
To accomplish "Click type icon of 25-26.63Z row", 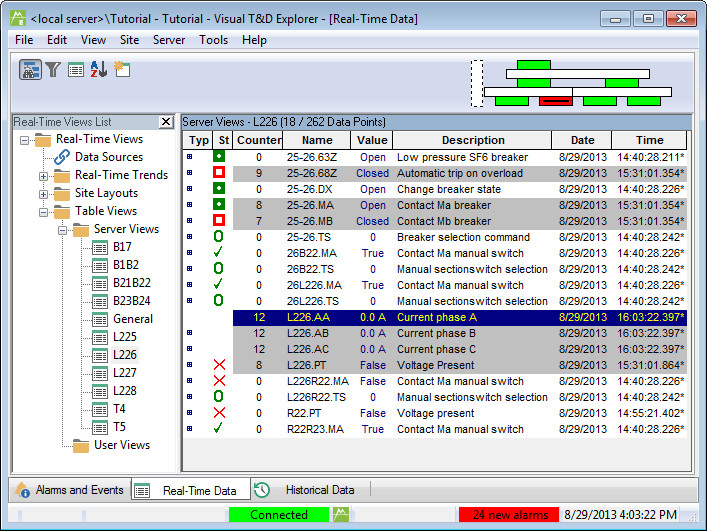I will click(x=190, y=157).
